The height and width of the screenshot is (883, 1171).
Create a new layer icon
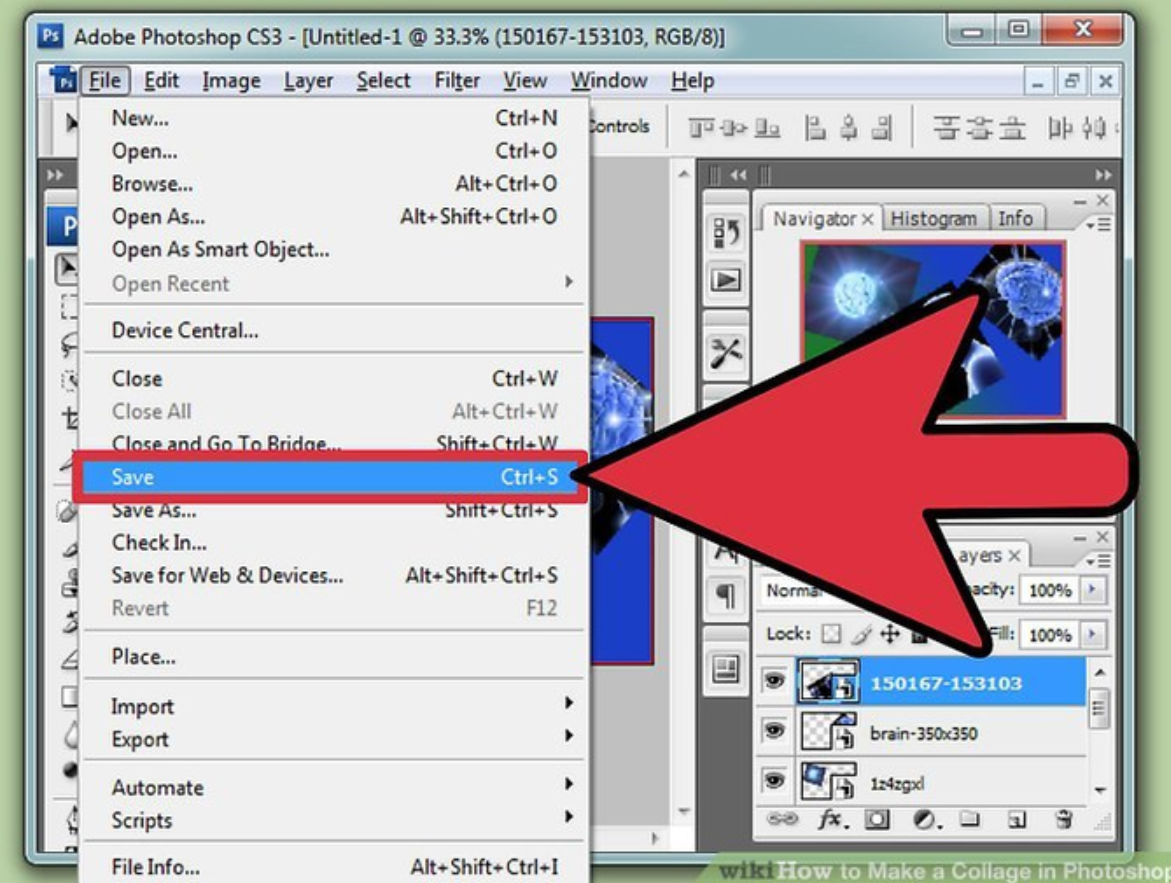pos(1016,820)
